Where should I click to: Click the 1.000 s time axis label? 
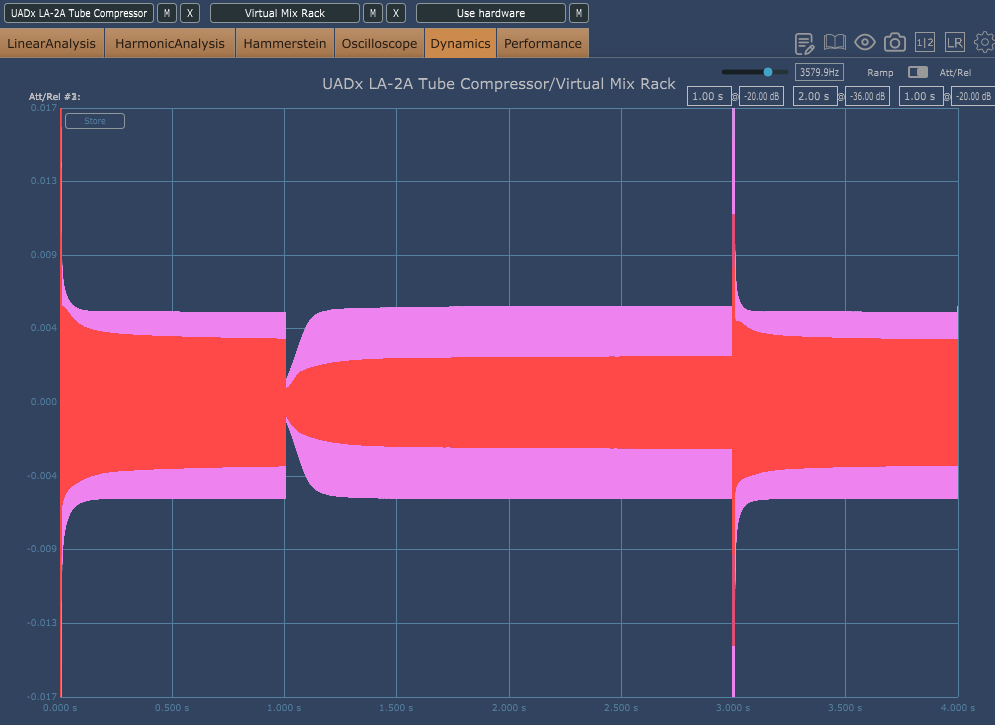point(284,708)
